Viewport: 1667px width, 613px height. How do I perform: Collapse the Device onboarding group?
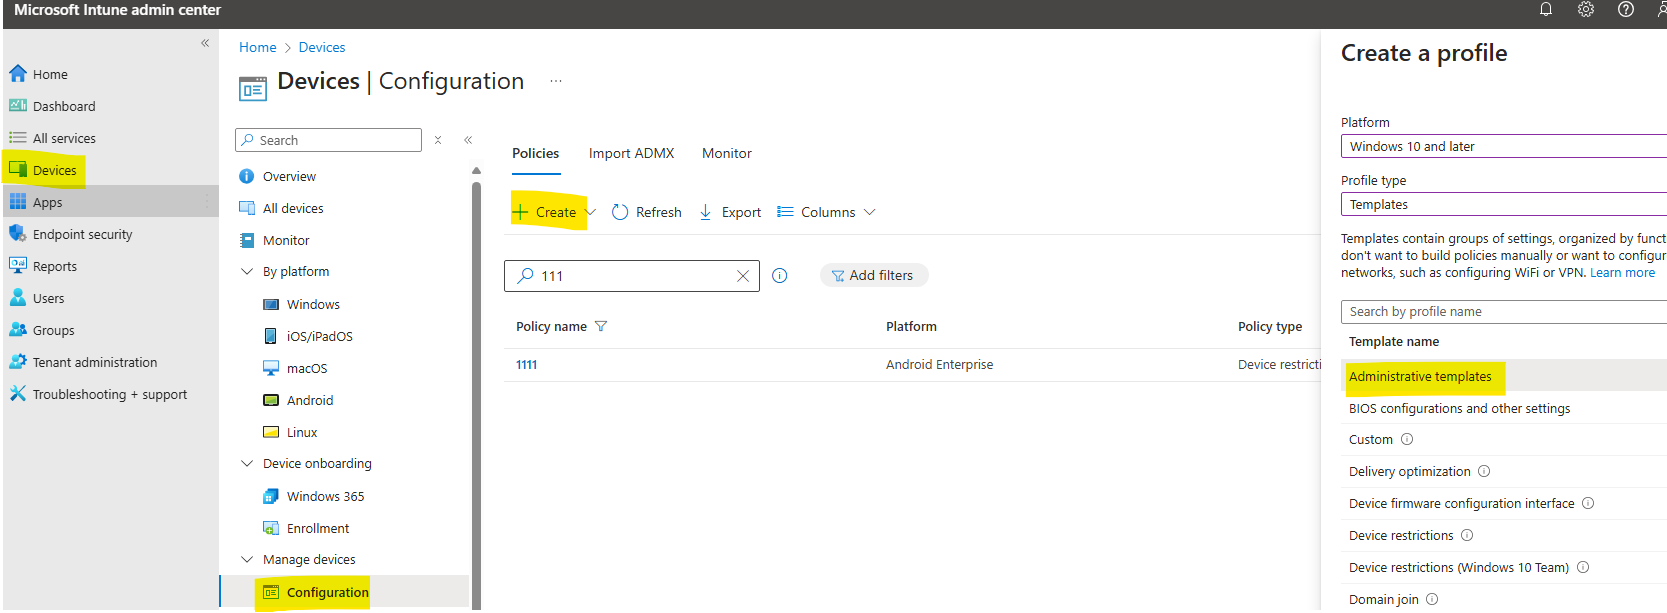click(247, 463)
